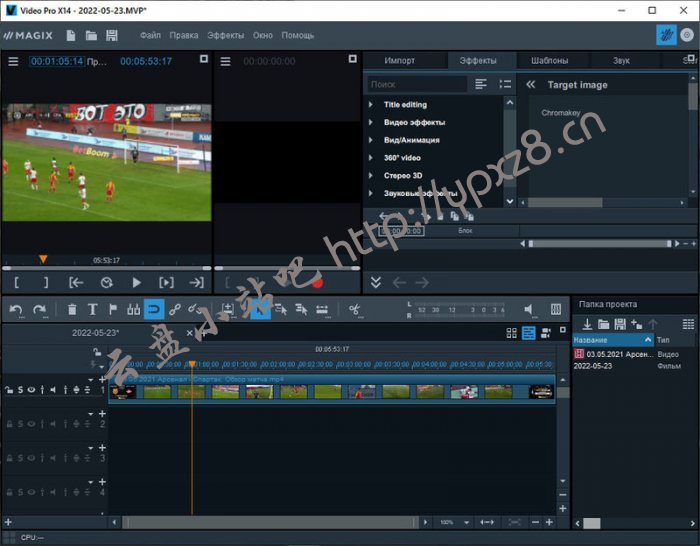The image size is (700, 546).
Task: Select the scissors cut tool
Action: point(354,309)
